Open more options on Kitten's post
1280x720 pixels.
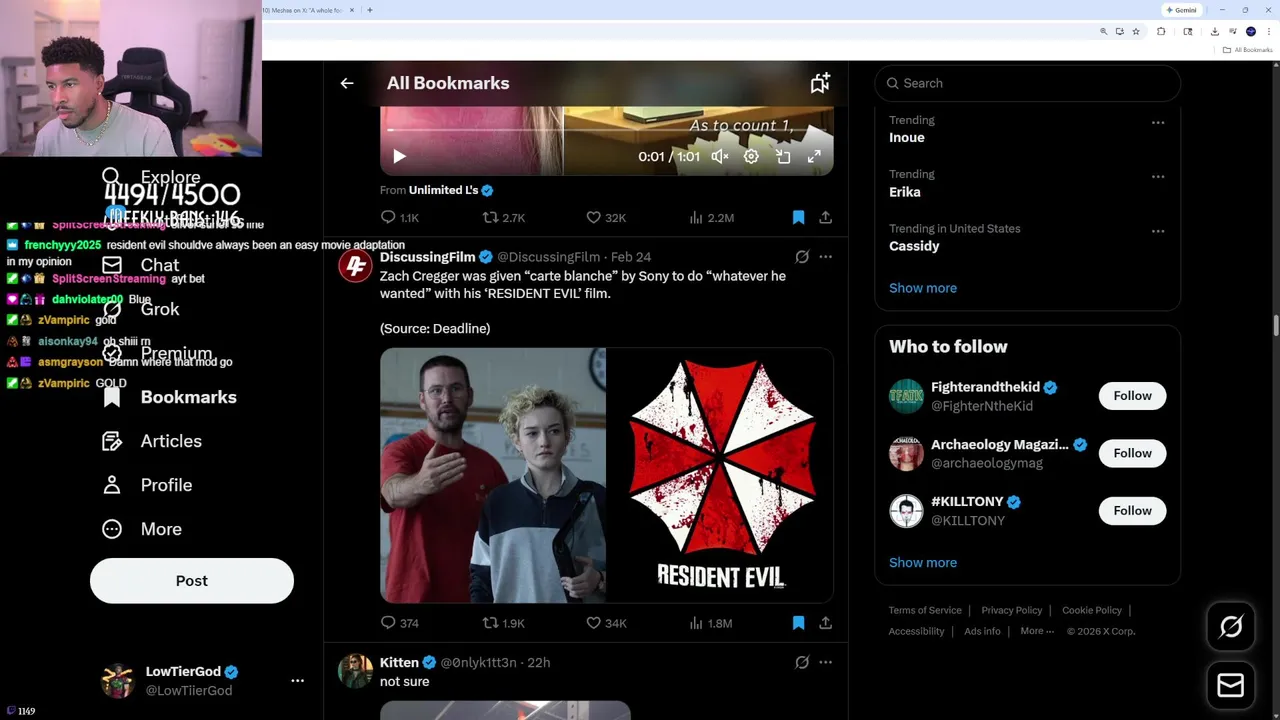[x=825, y=662]
